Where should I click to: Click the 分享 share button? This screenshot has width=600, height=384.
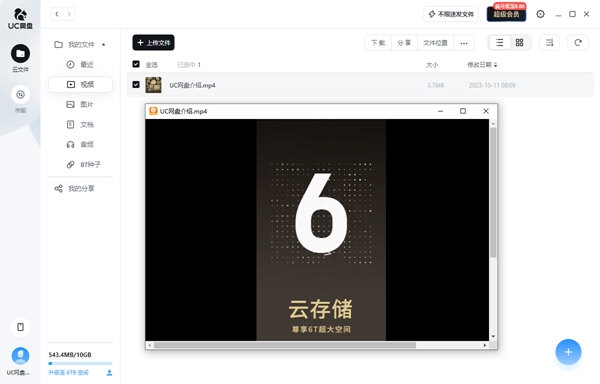(404, 43)
